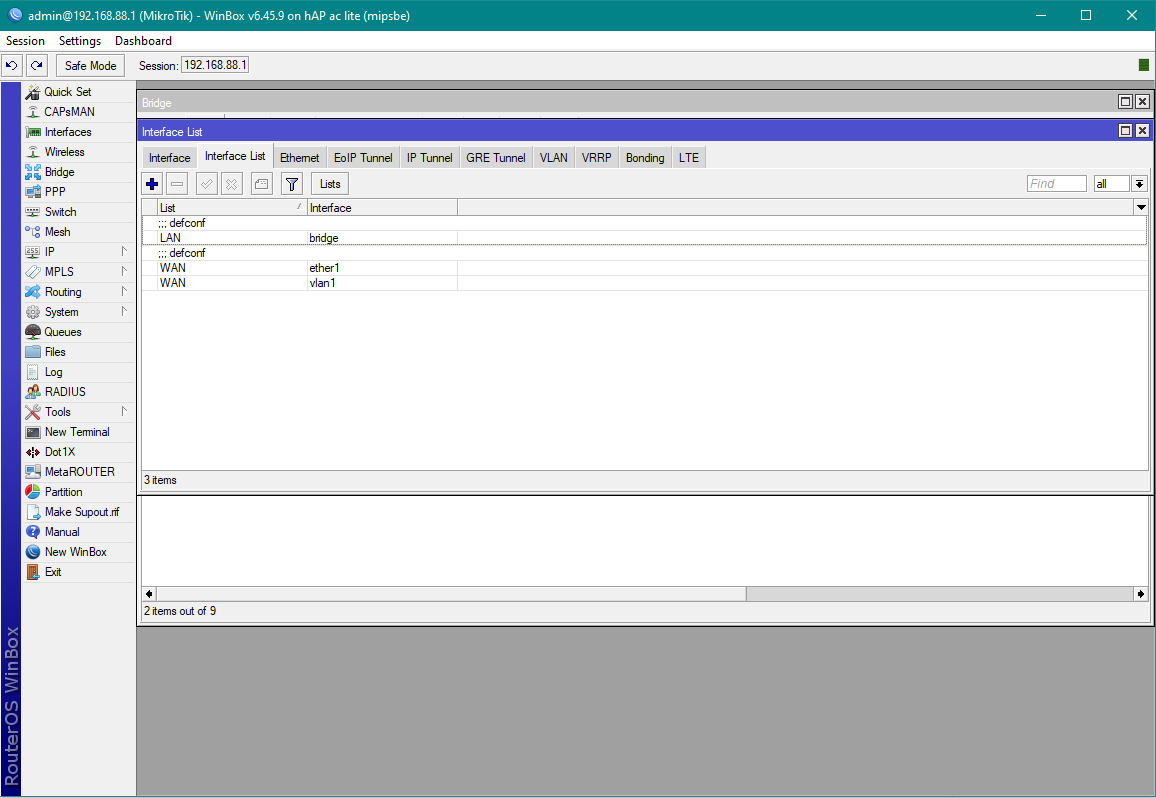The width and height of the screenshot is (1156, 798).
Task: Open the column selector dropdown arrow
Action: tap(1141, 208)
